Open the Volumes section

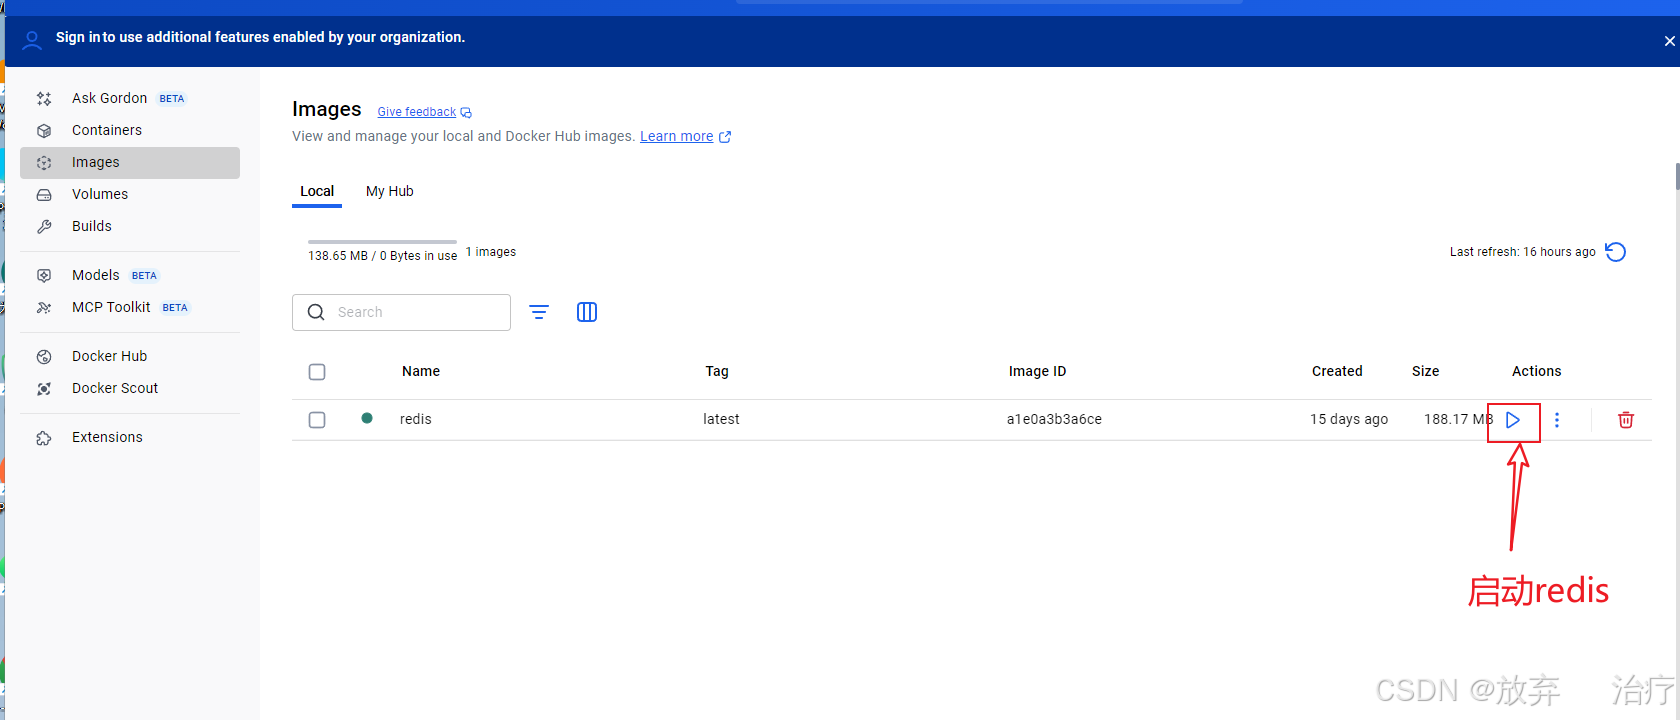click(130, 194)
